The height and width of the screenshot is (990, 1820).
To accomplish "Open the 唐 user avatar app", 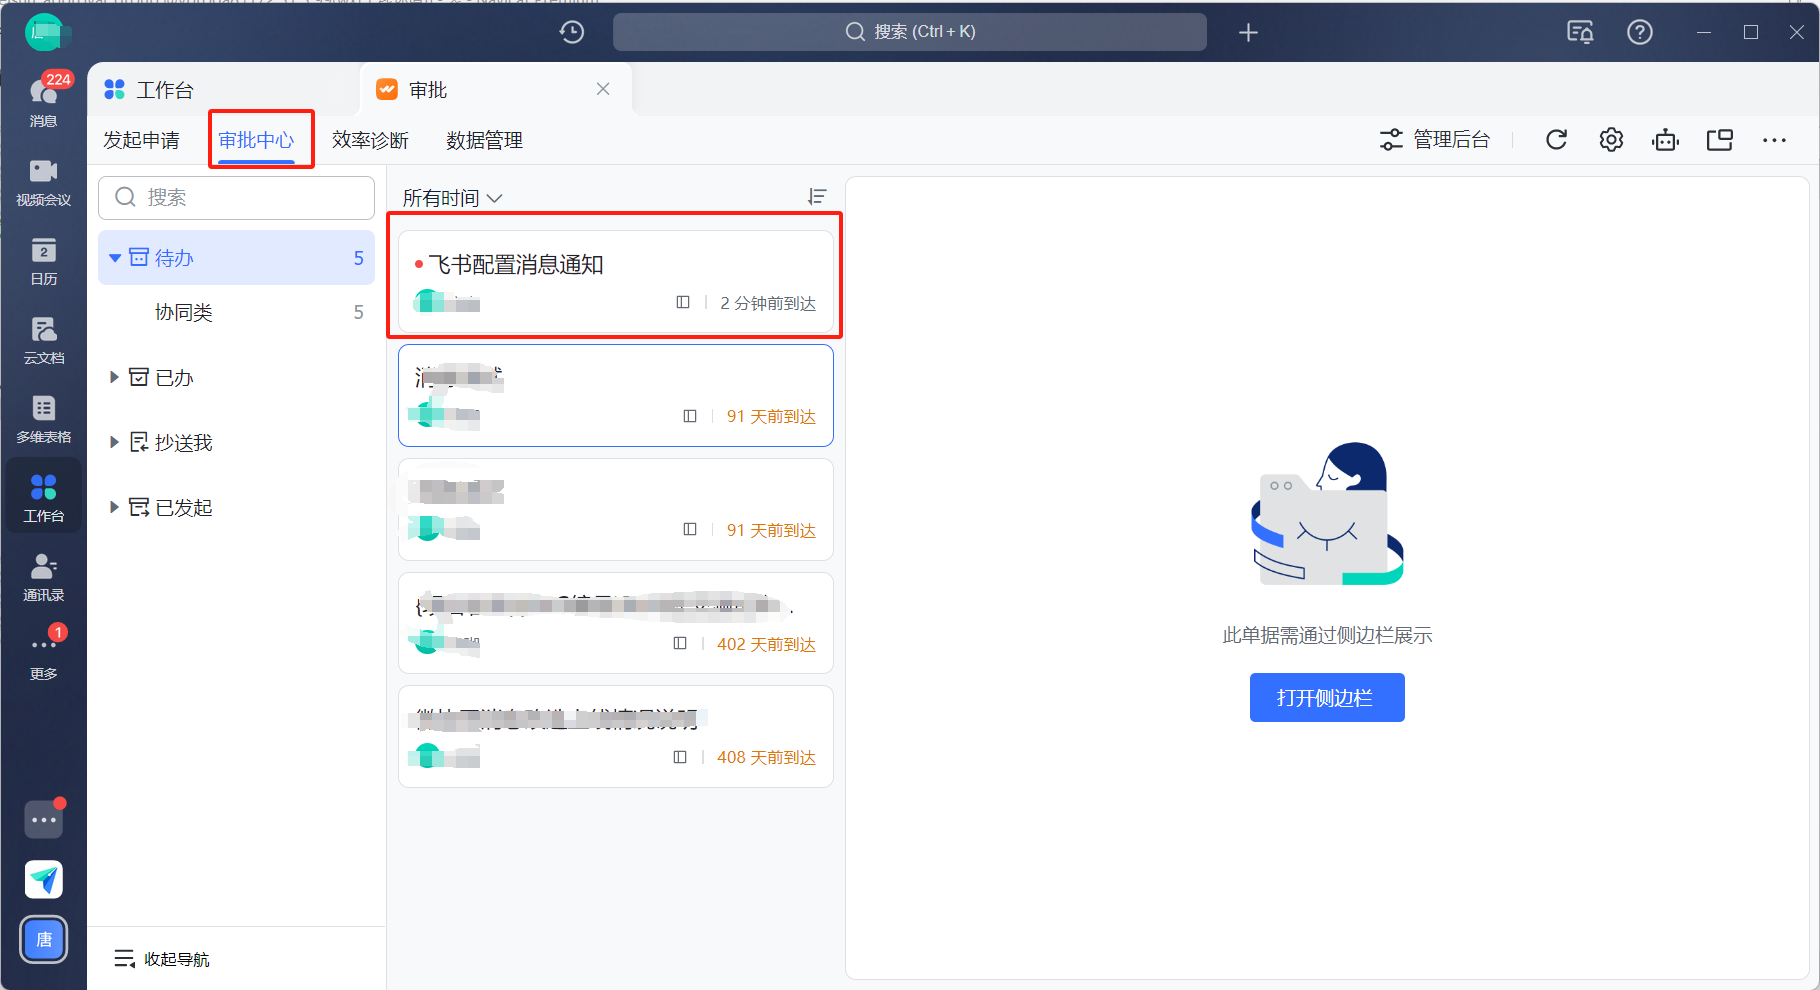I will [x=44, y=939].
